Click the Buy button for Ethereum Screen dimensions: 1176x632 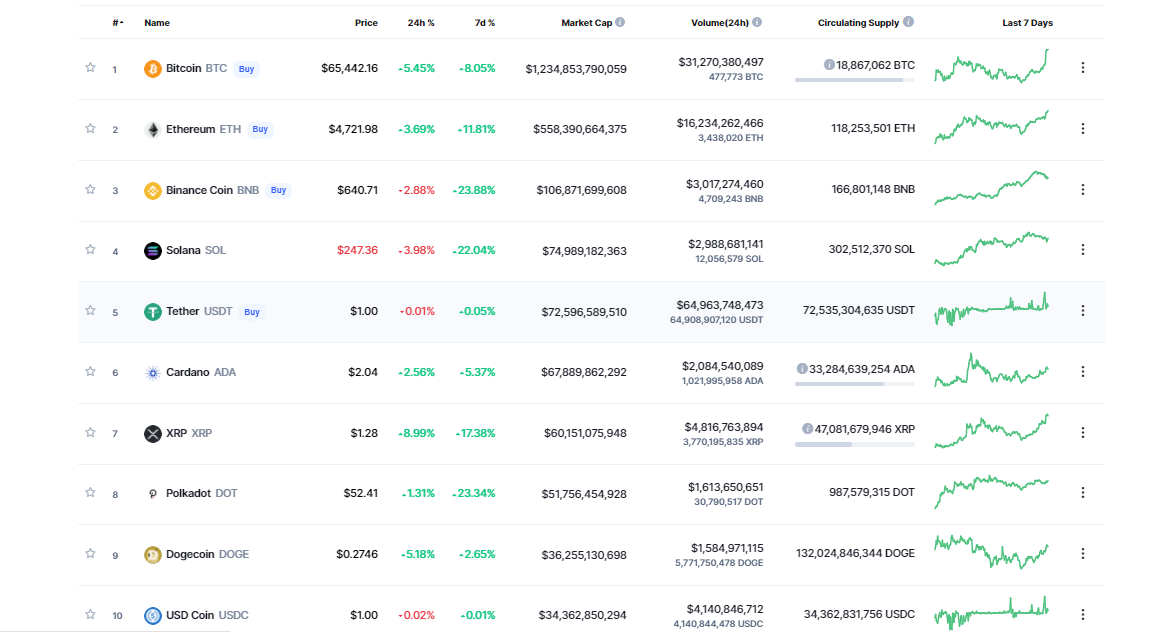pos(260,129)
